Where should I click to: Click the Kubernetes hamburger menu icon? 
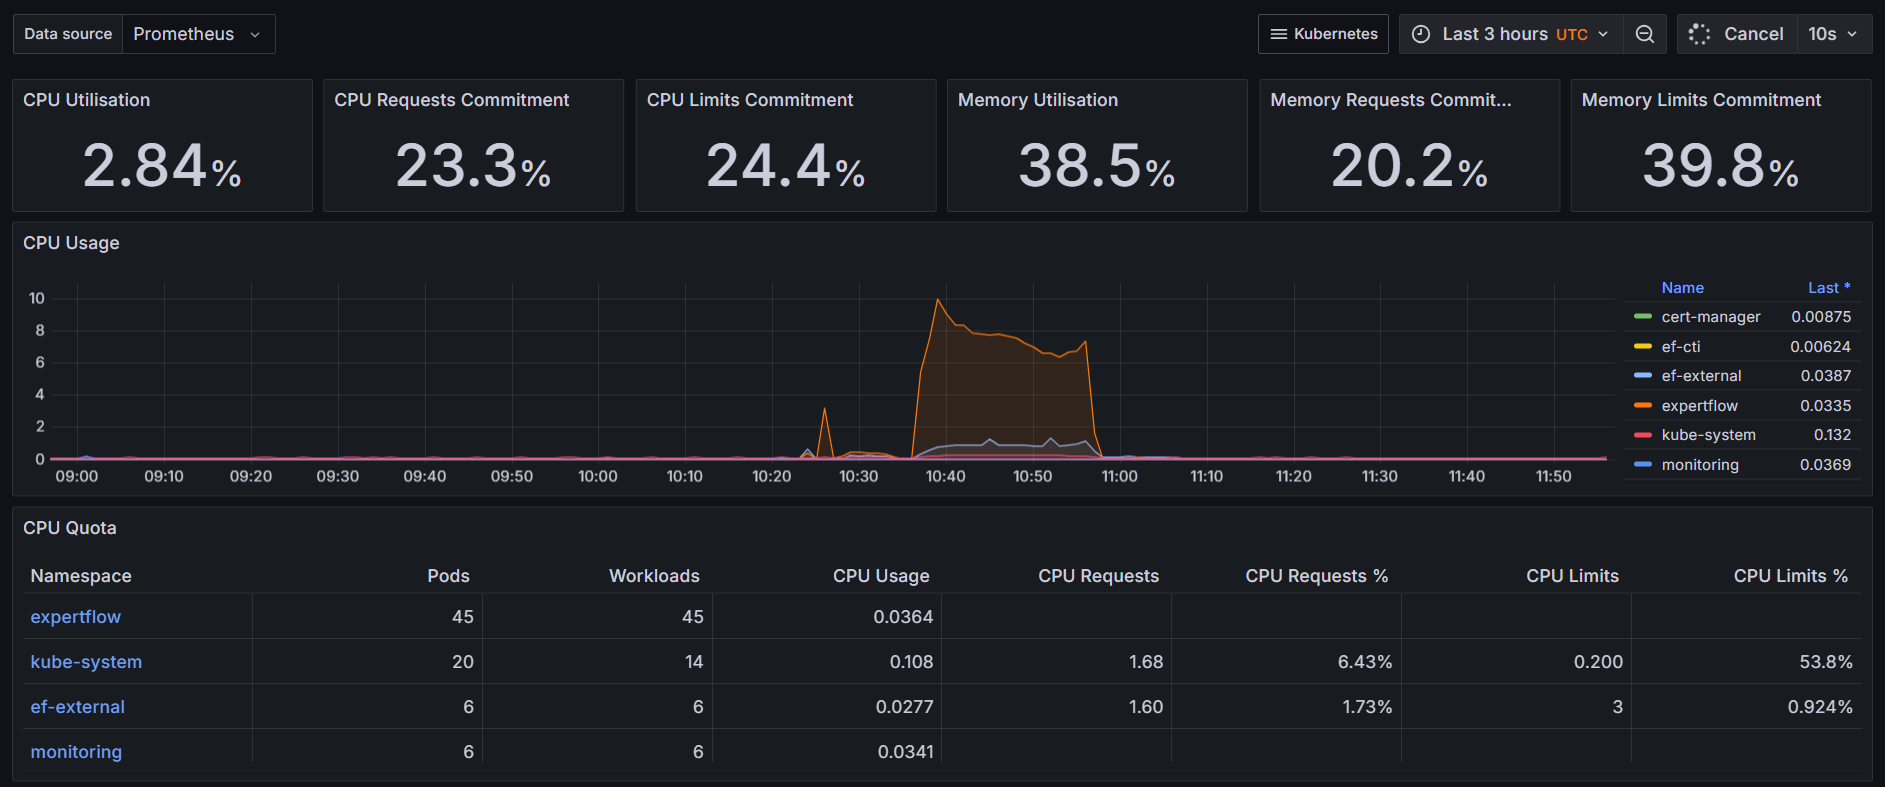1278,34
